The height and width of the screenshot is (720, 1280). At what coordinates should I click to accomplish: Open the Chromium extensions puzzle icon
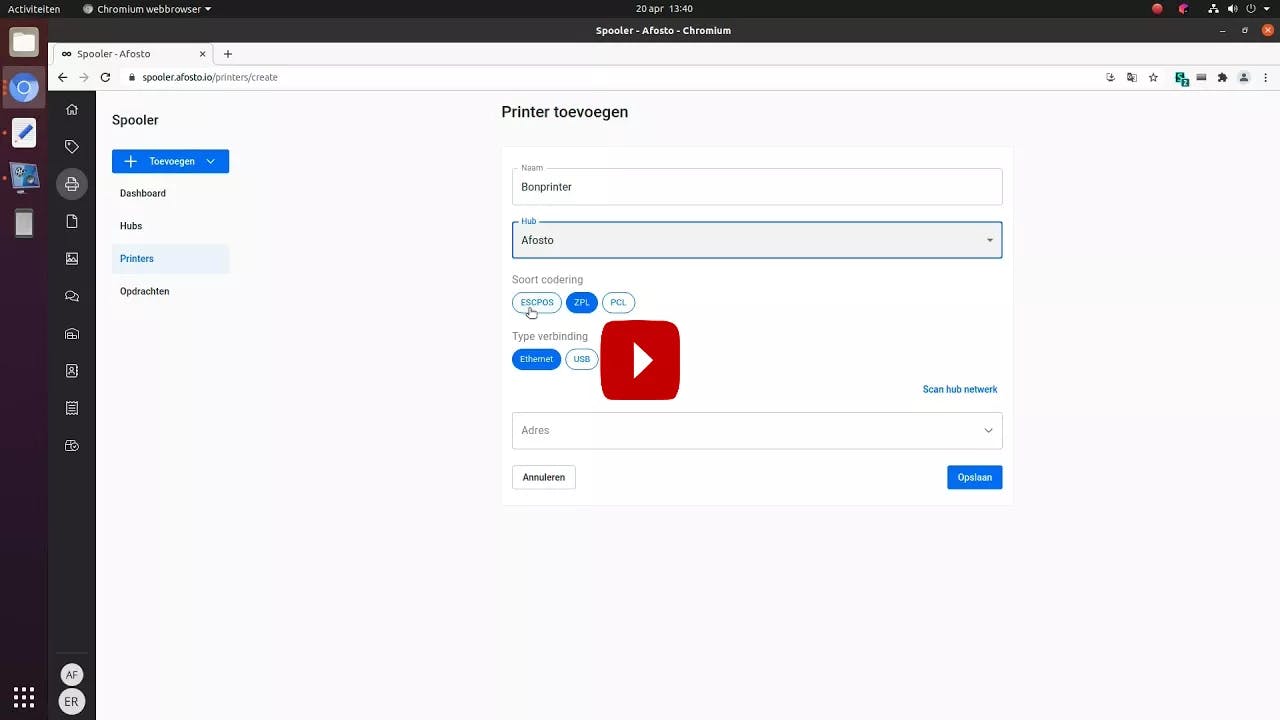click(x=1222, y=77)
